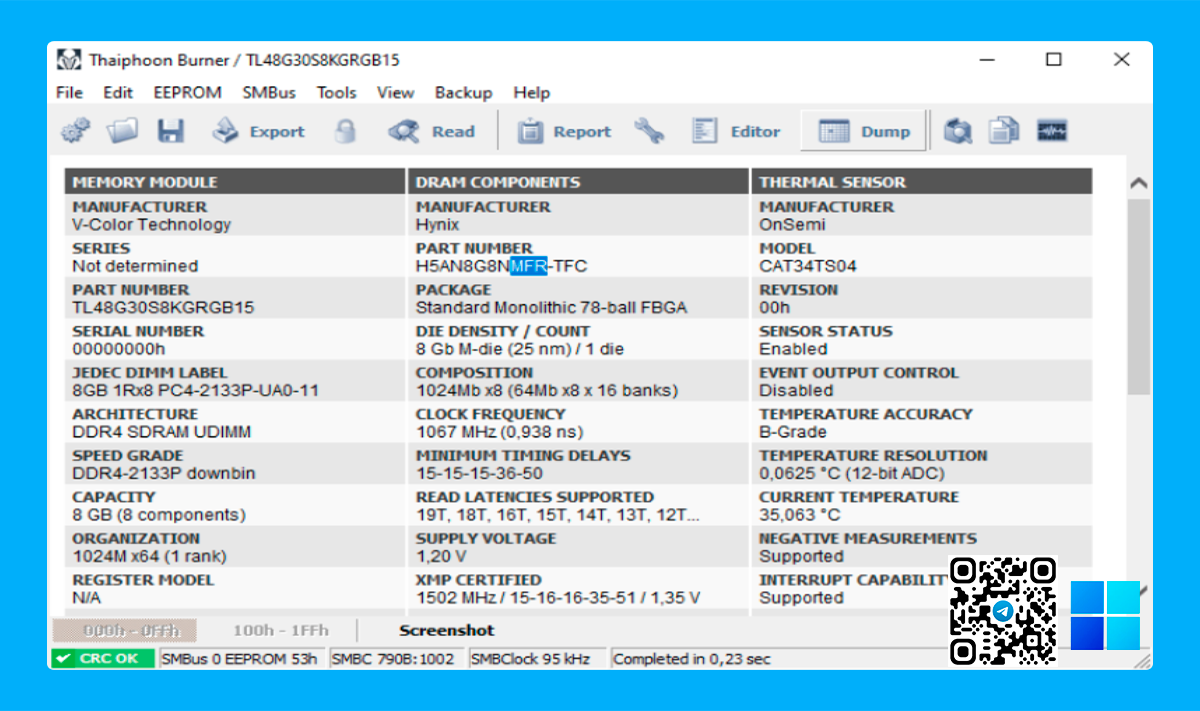The image size is (1200, 711).
Task: Click the 8GB 1Rx8 PC4-2133P-UA0-11 label value
Action: point(195,390)
